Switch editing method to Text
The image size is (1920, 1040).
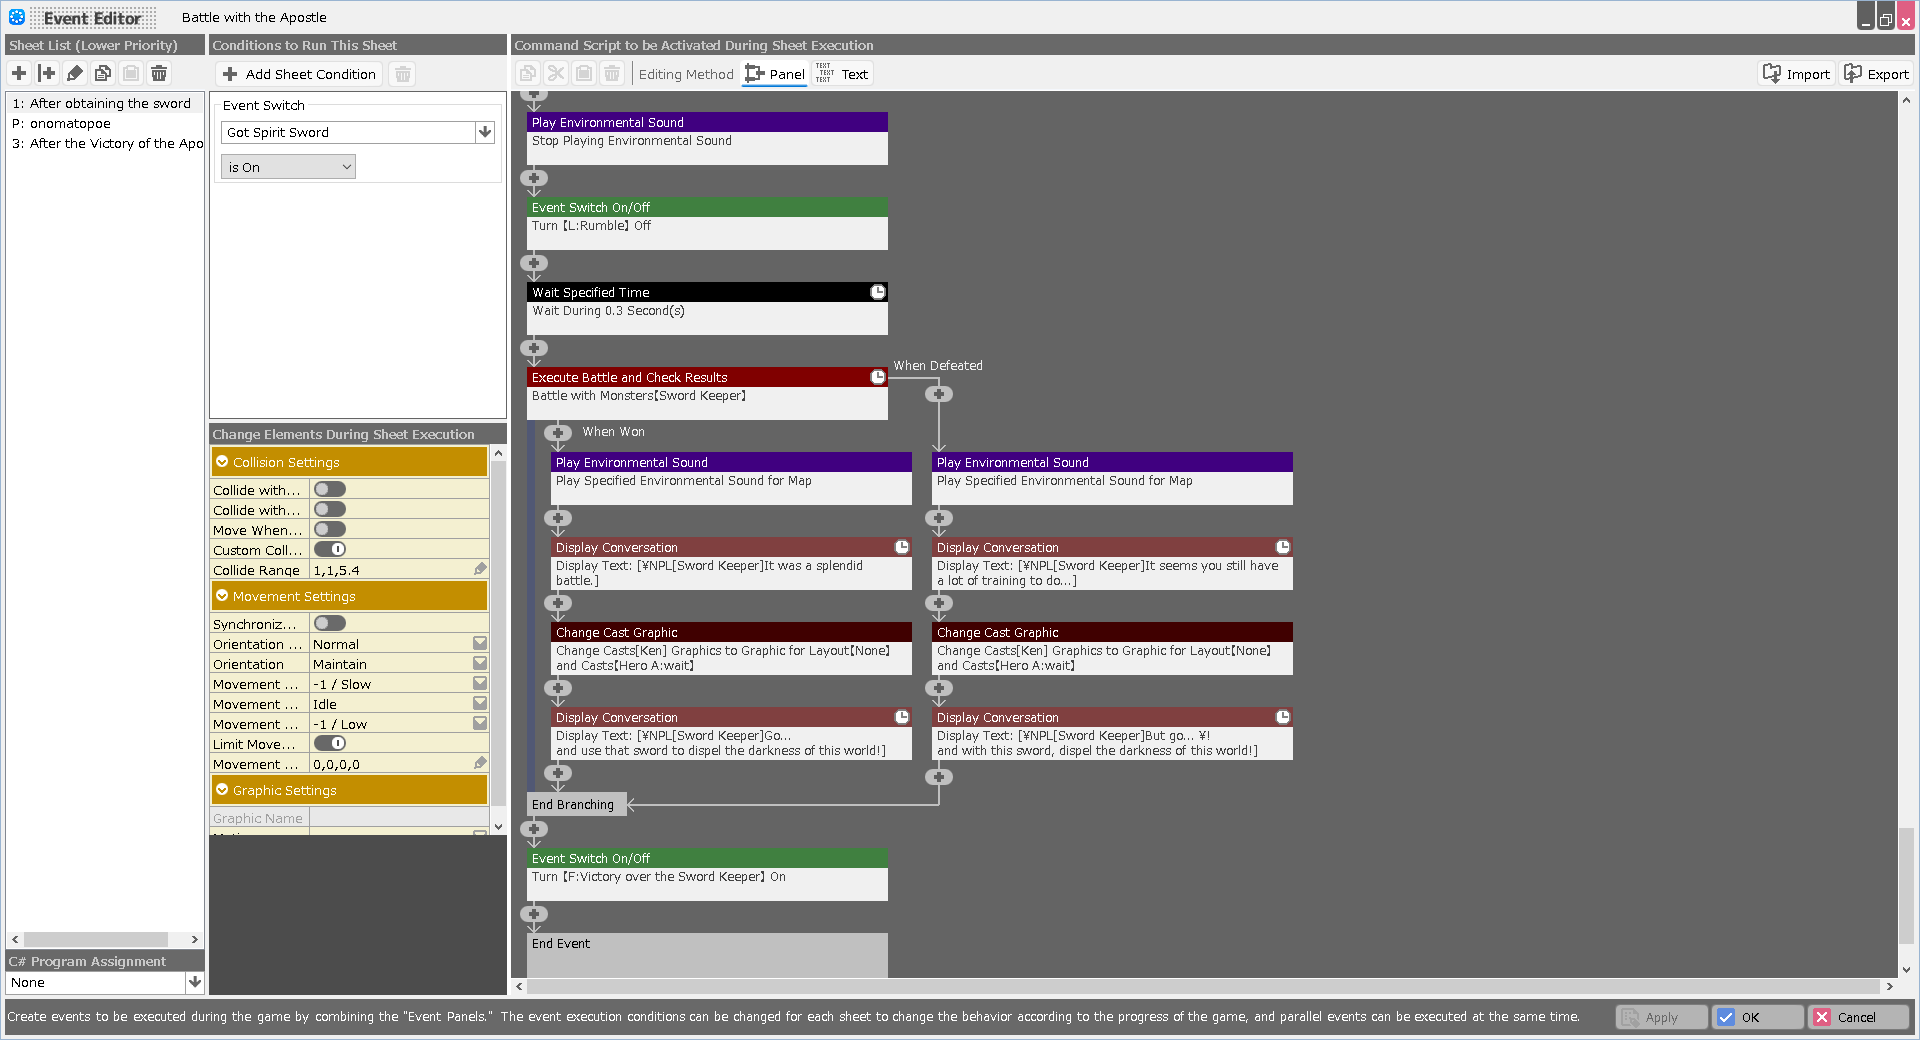(x=842, y=74)
